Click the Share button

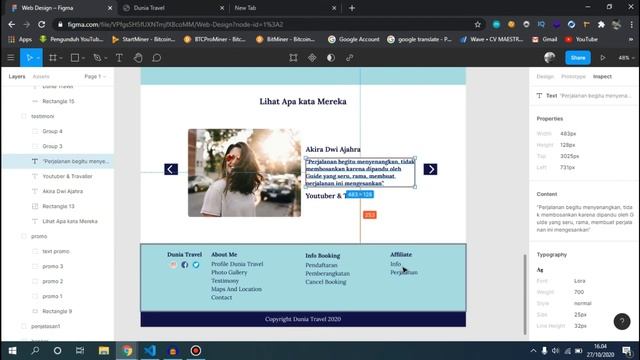(578, 58)
